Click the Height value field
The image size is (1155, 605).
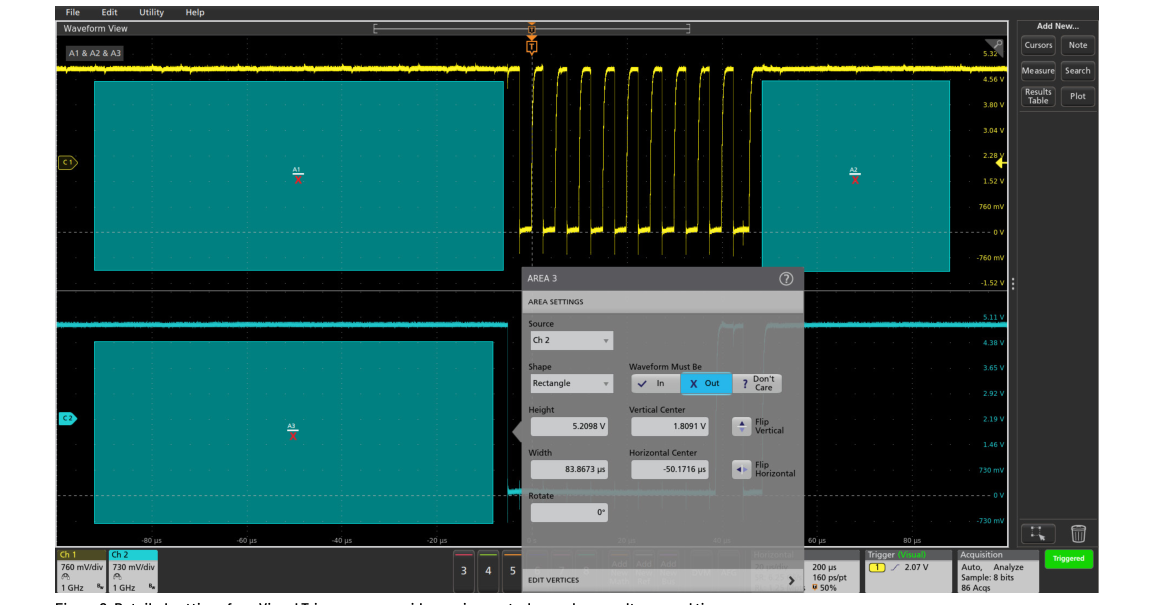coord(569,426)
